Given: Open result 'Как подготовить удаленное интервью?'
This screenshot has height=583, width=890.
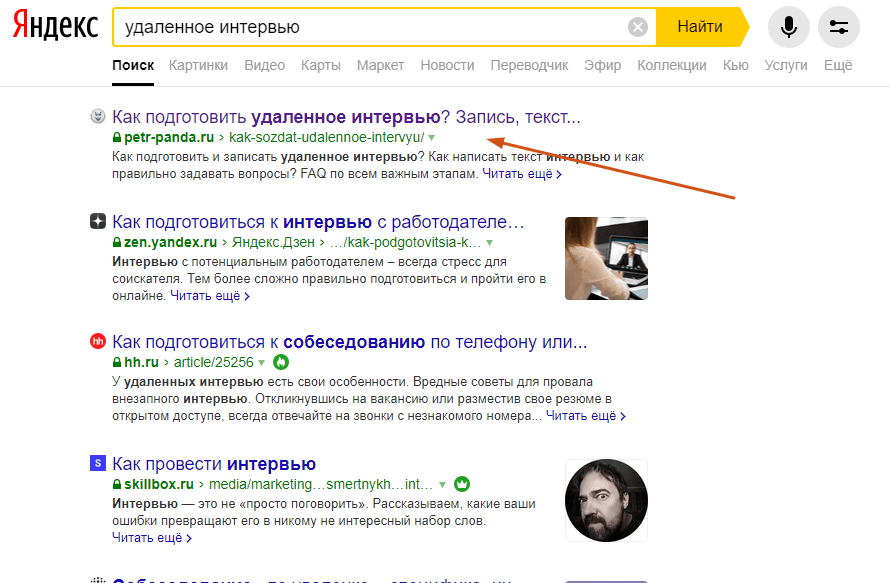Looking at the screenshot, I should [346, 117].
